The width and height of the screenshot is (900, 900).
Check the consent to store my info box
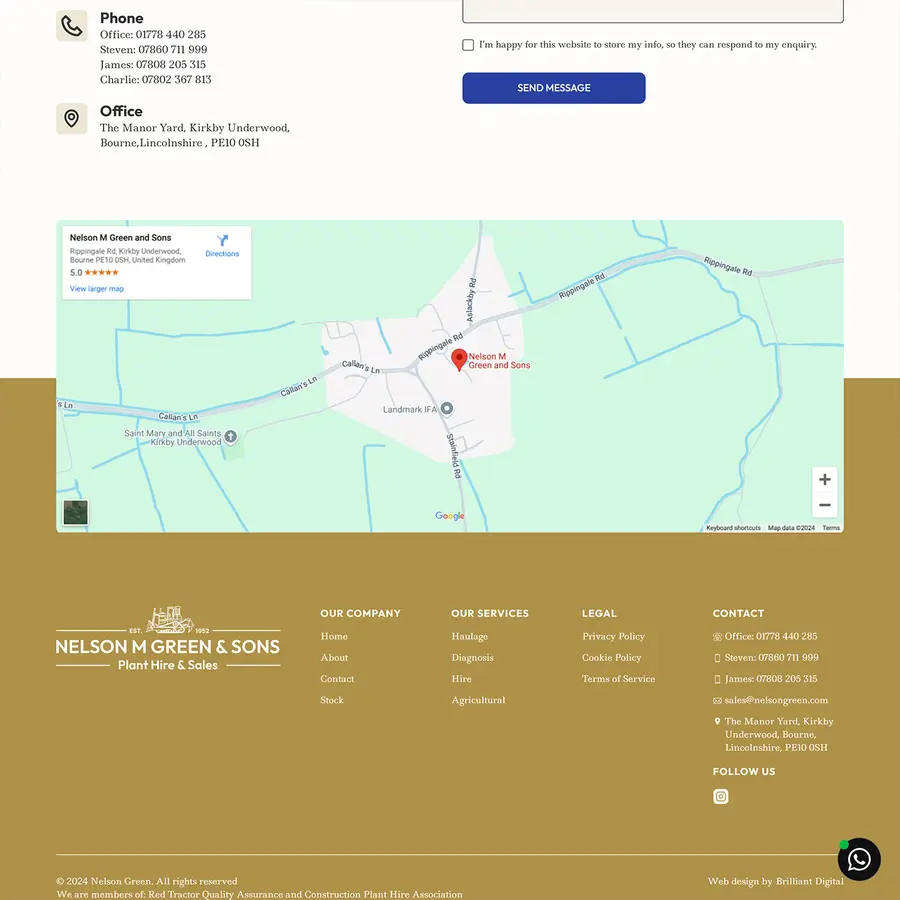pyautogui.click(x=468, y=45)
